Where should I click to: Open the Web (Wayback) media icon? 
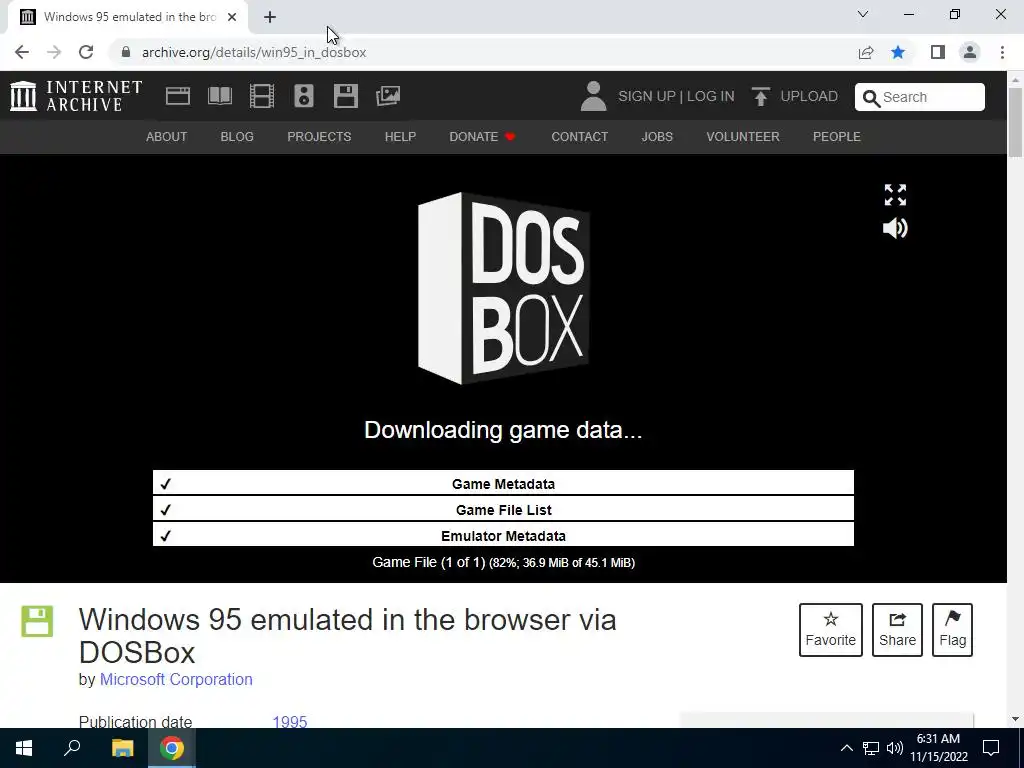tap(178, 96)
